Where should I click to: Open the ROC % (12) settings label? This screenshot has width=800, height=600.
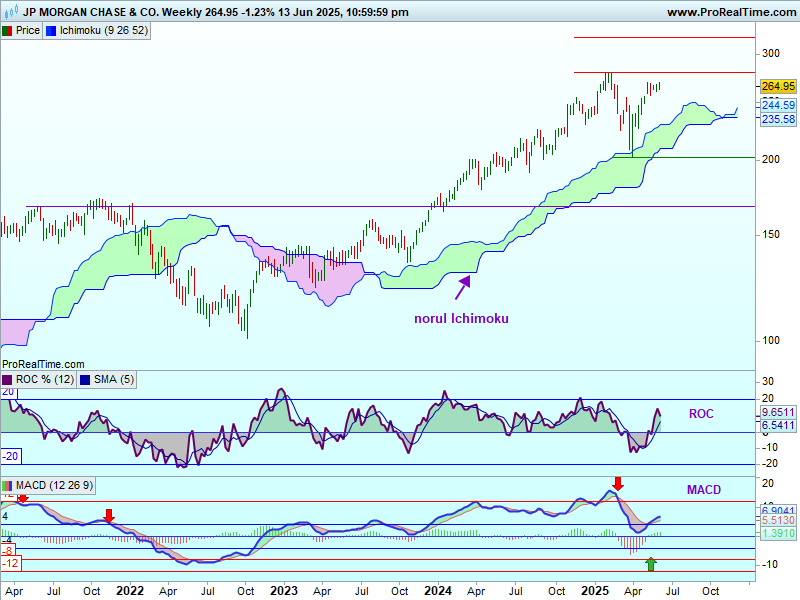pos(44,380)
